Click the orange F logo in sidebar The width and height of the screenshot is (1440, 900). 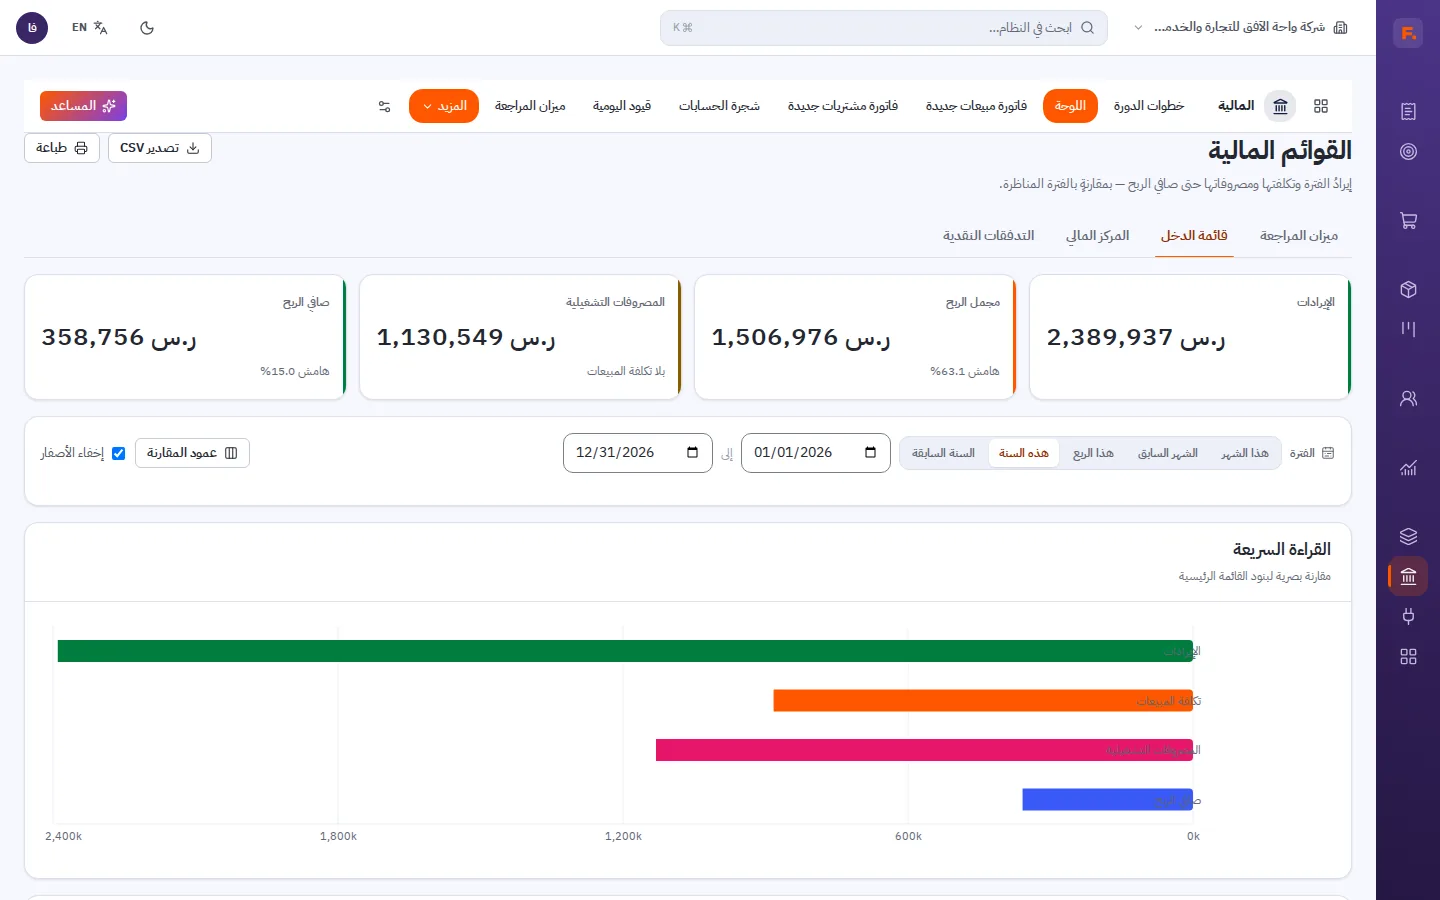[x=1408, y=33]
